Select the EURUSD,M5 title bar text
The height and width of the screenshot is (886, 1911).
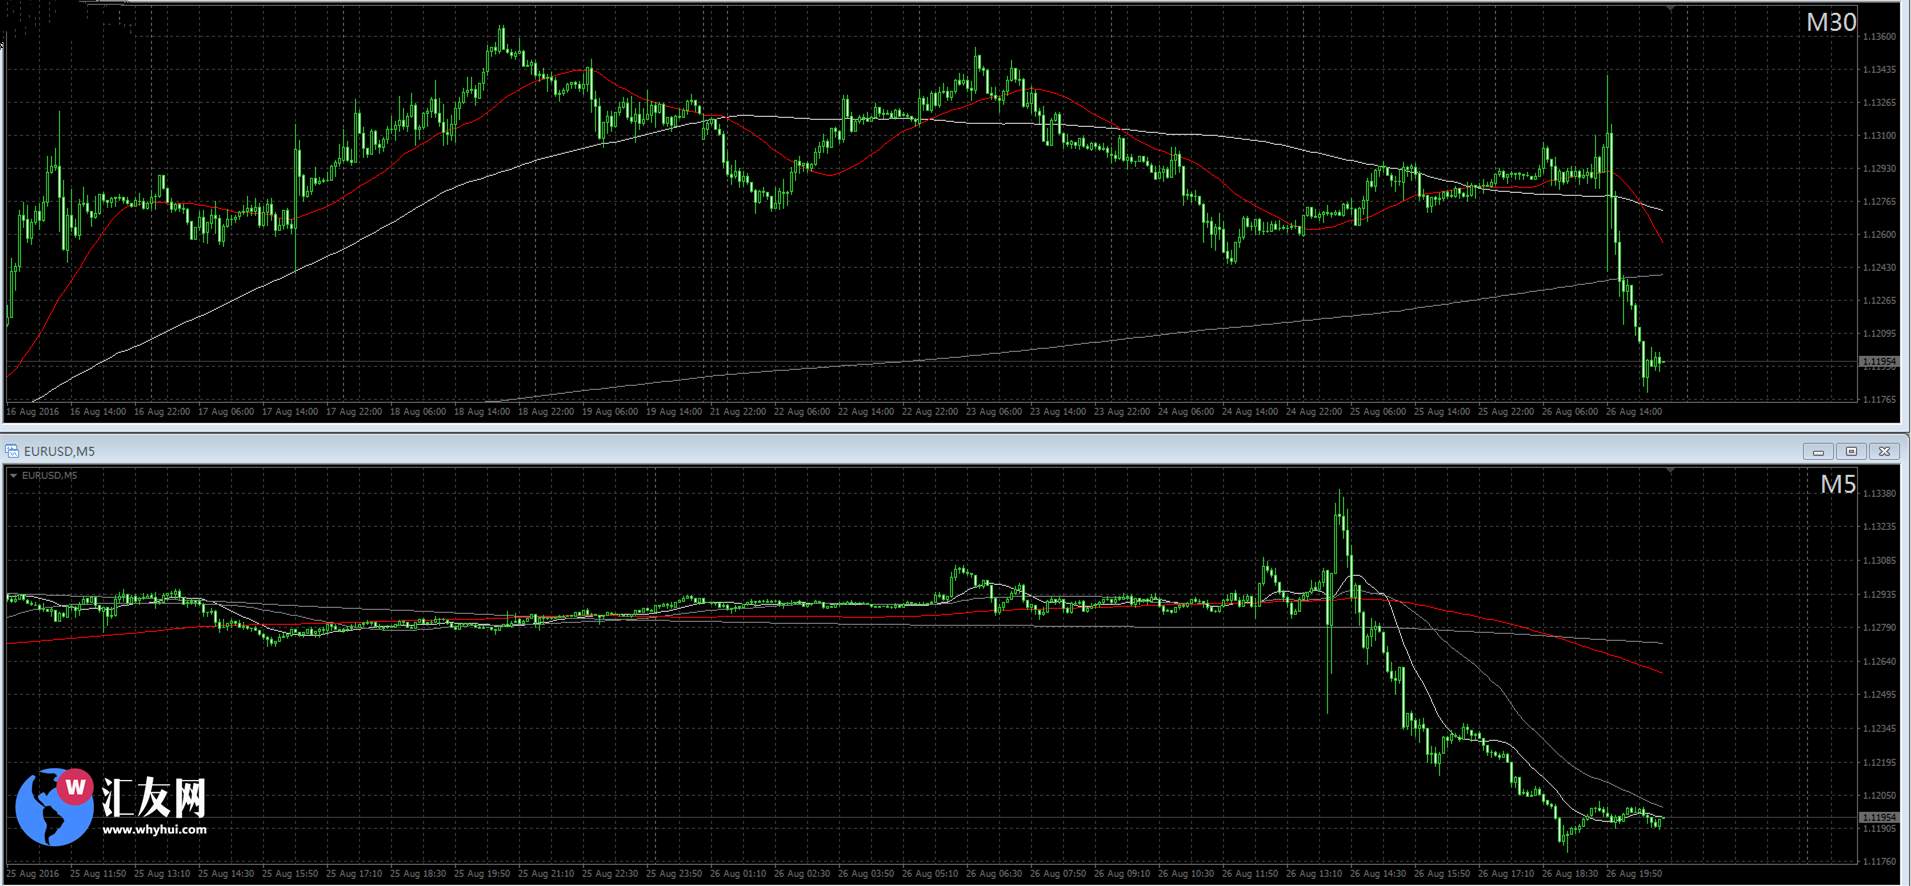59,452
